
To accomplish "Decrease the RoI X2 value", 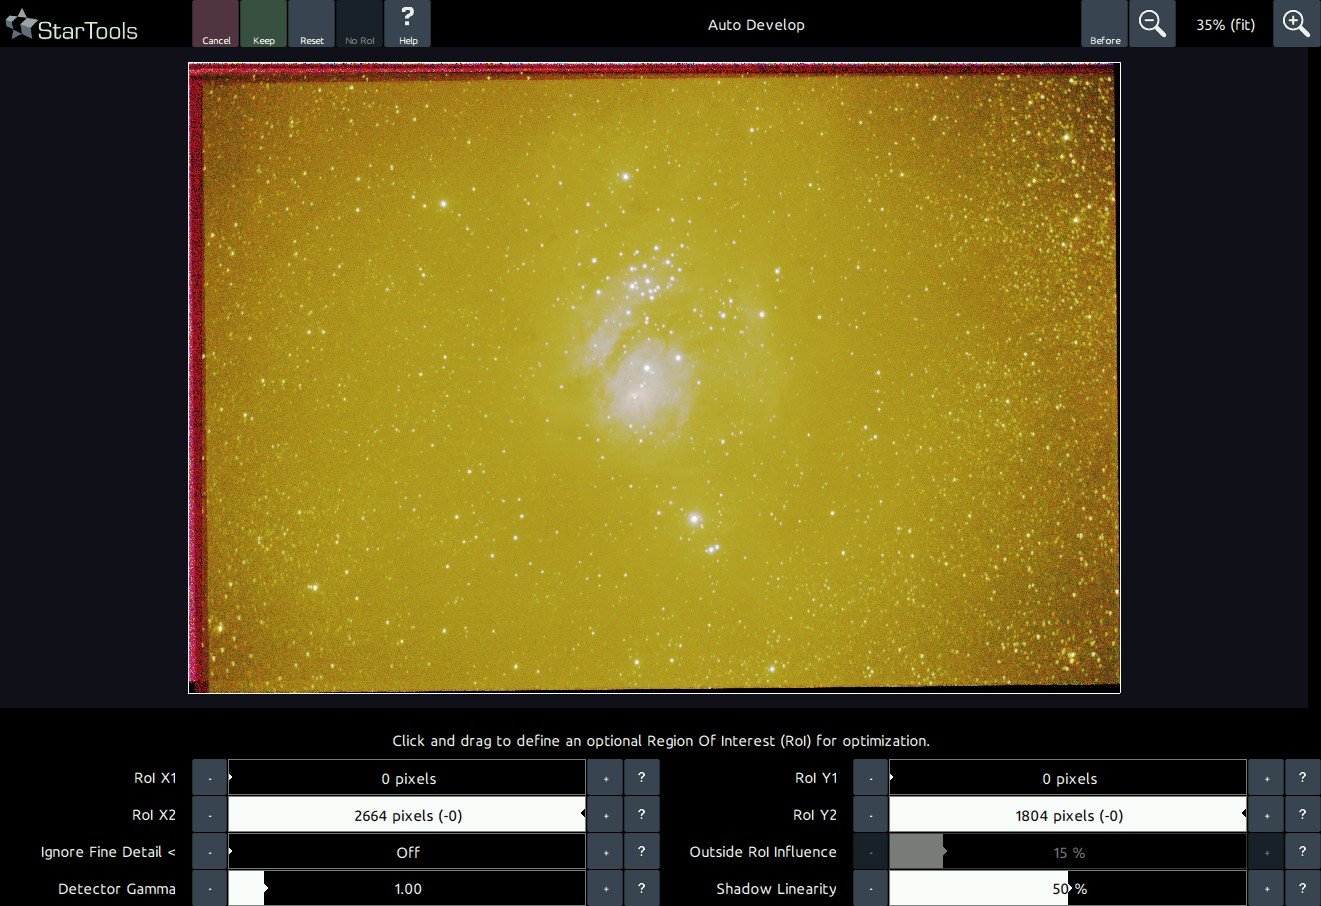I will 210,815.
